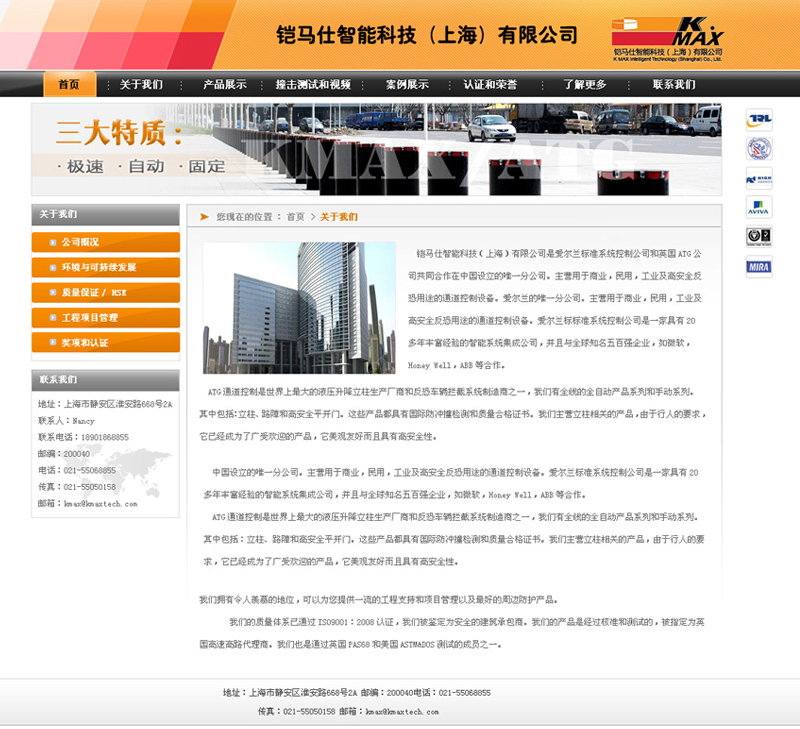
Task: Open the 工程项目管理 sidebar button
Action: 106,318
